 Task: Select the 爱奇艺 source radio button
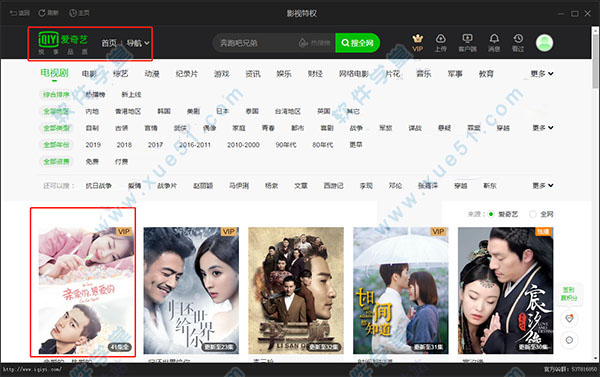pos(491,214)
